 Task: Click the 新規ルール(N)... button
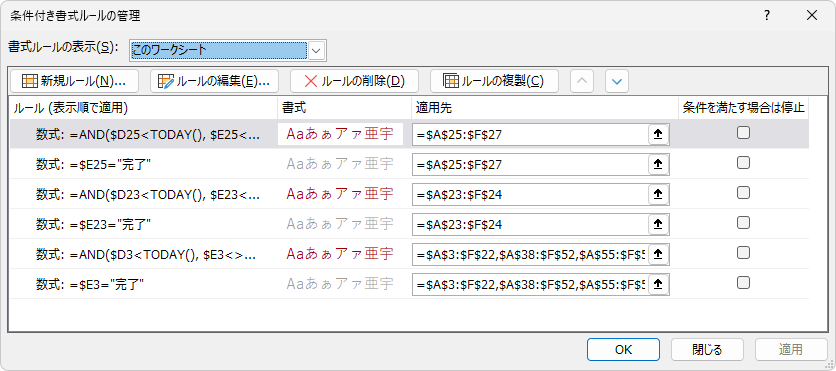(x=74, y=81)
